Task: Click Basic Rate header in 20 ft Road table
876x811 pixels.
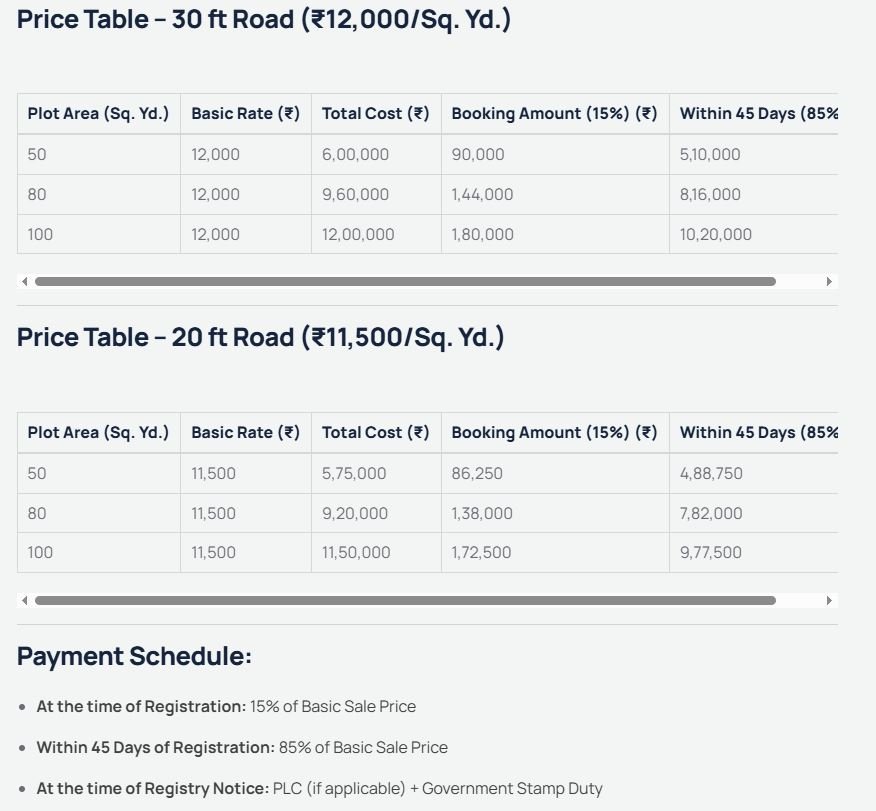Action: click(245, 433)
